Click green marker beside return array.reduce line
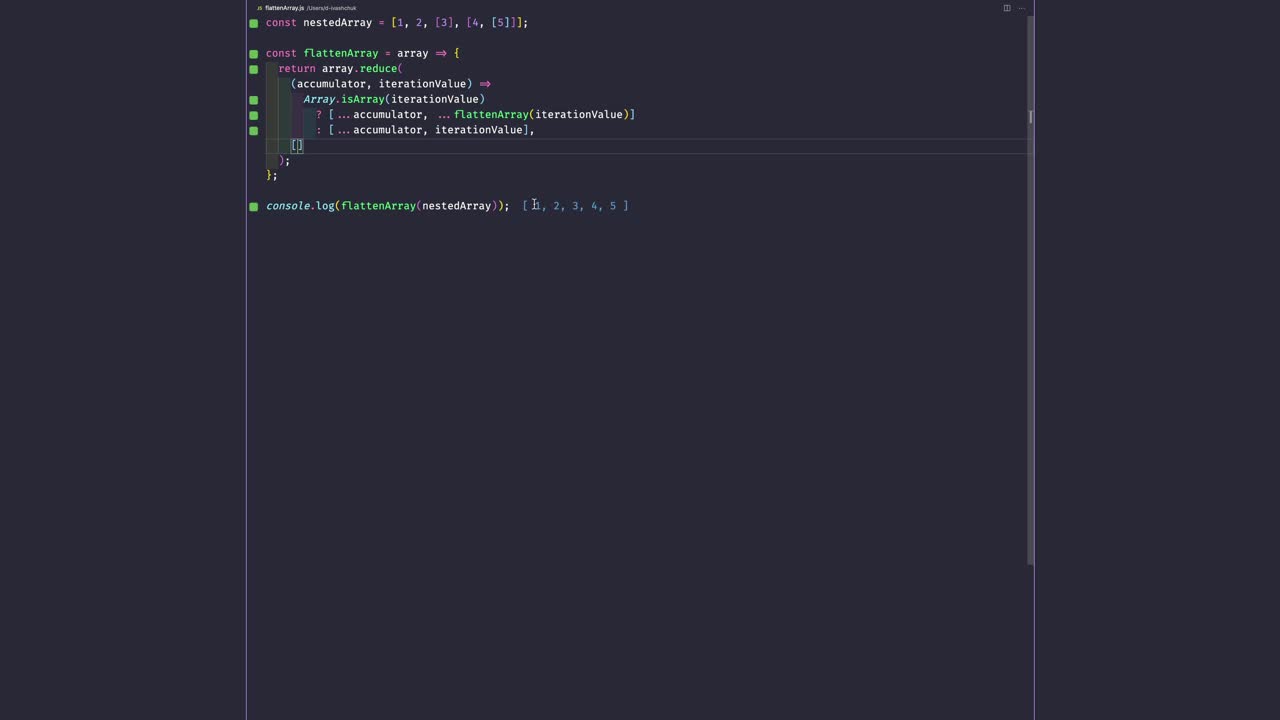Image resolution: width=1280 pixels, height=720 pixels. (254, 69)
